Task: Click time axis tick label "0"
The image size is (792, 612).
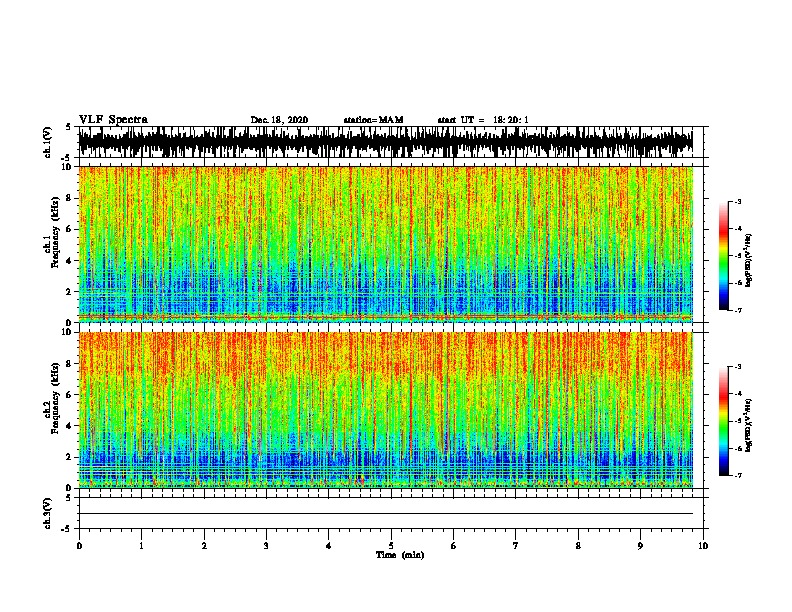Action: (79, 546)
